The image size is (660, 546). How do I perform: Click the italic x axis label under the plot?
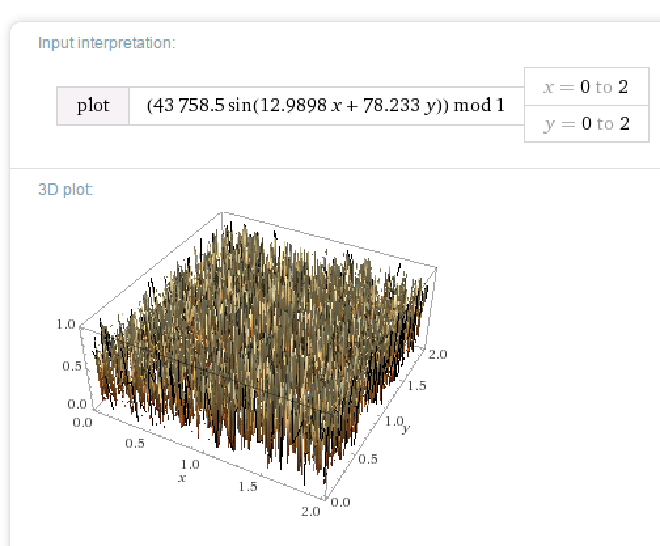pos(182,479)
